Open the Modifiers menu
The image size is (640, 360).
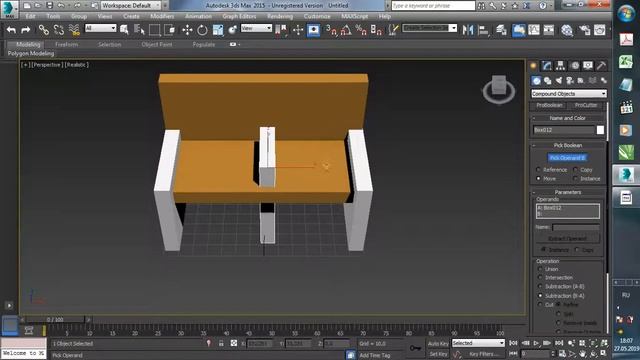pos(162,16)
